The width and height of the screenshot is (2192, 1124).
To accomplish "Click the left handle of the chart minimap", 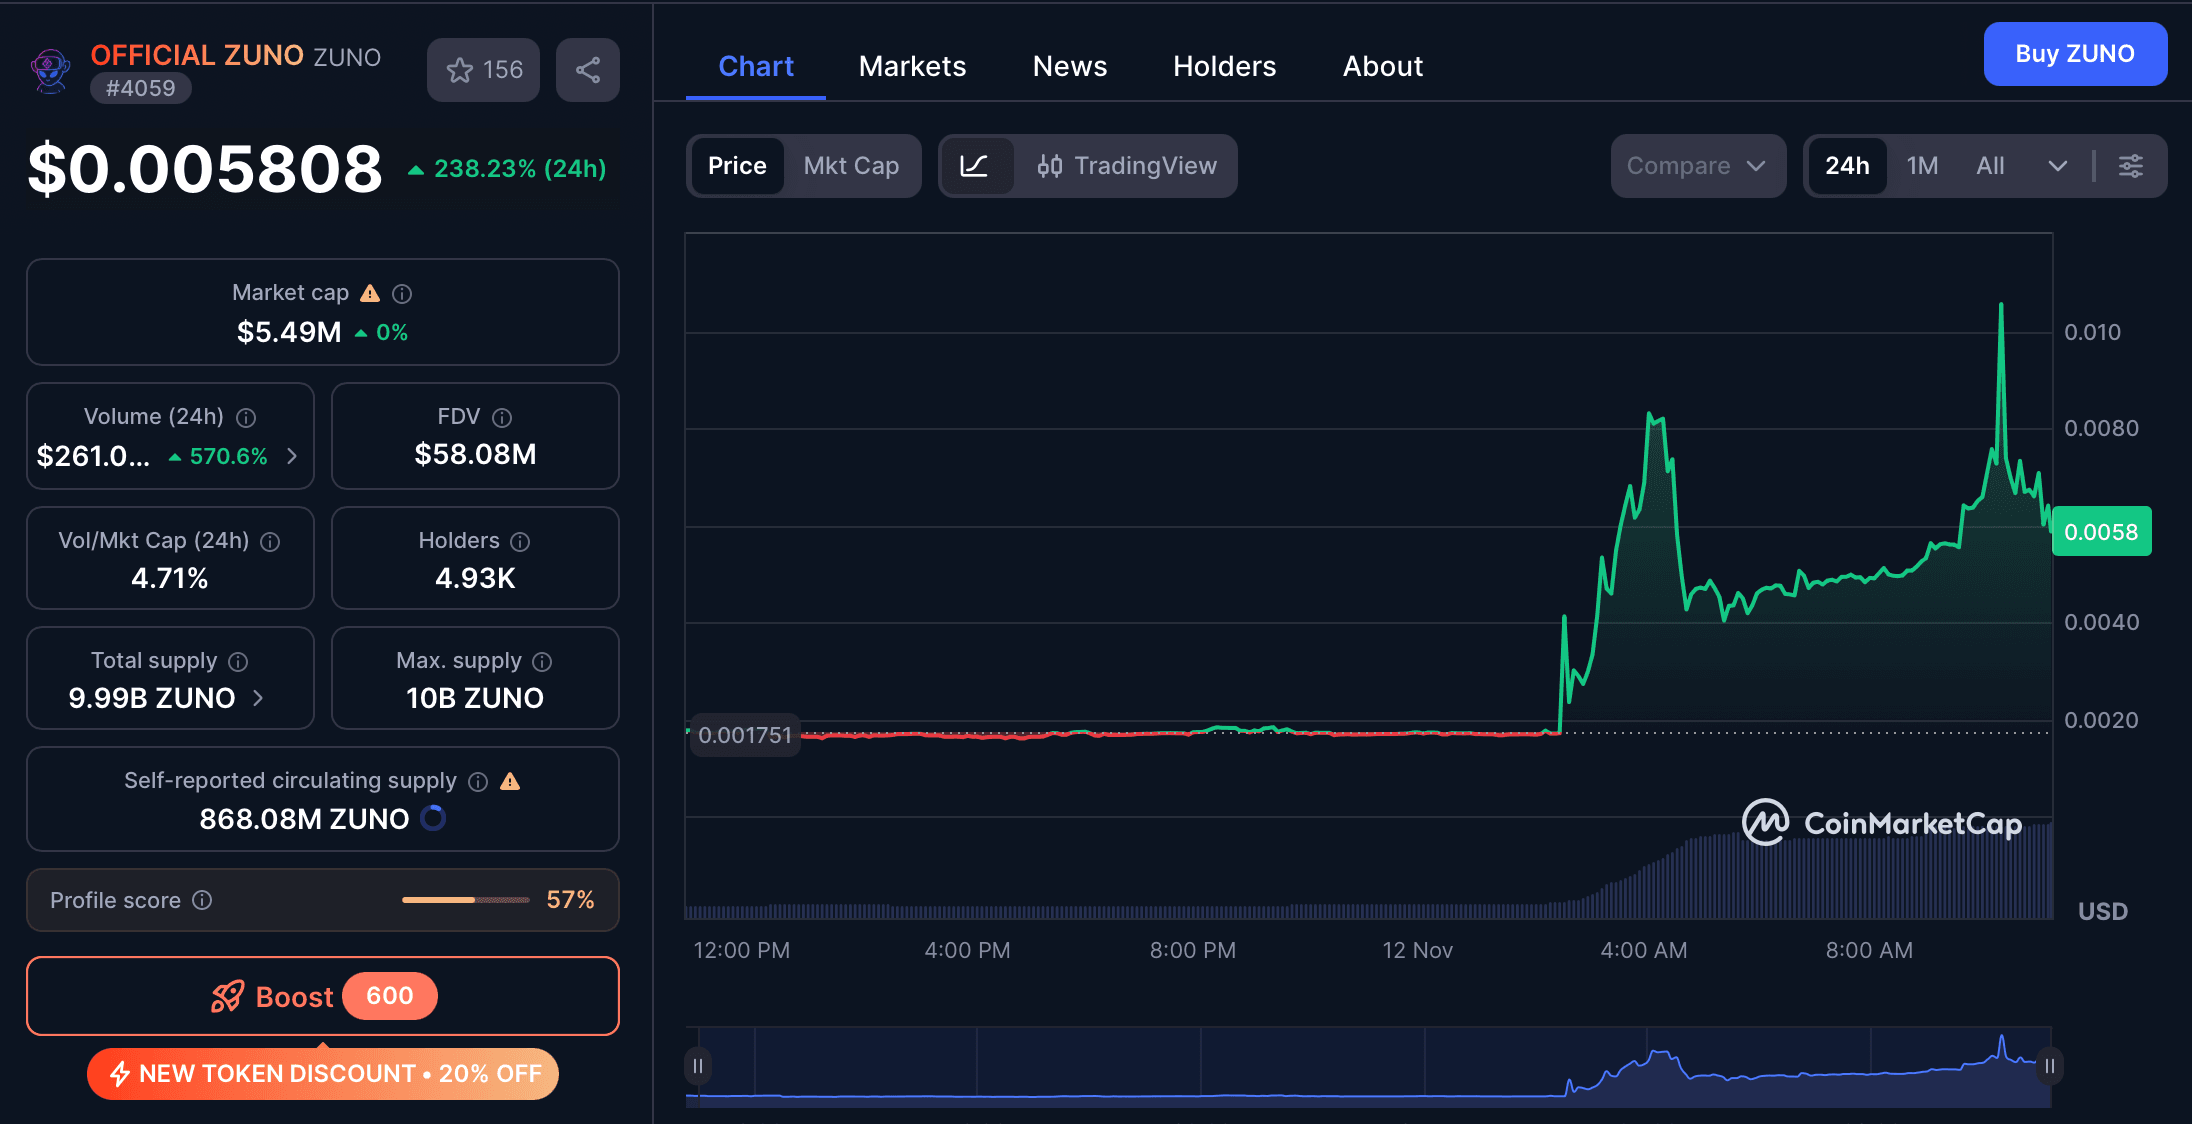I will [x=698, y=1066].
